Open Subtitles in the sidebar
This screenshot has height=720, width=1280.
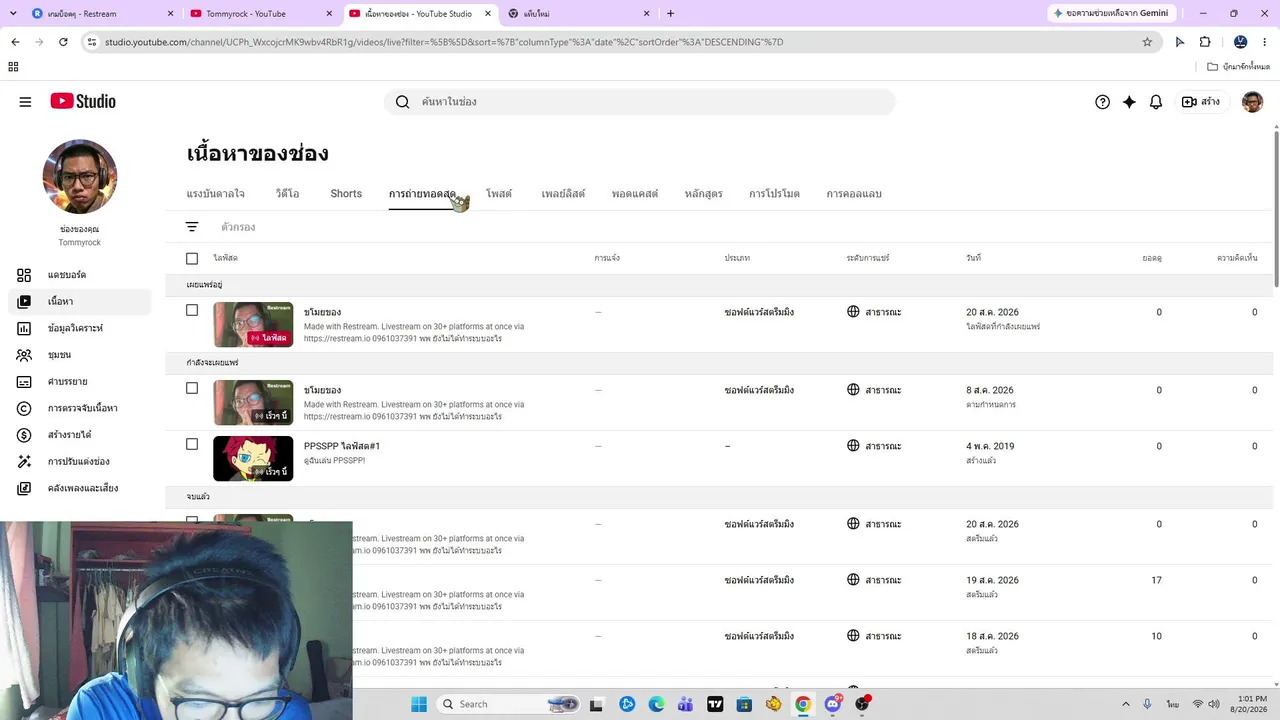80,382
